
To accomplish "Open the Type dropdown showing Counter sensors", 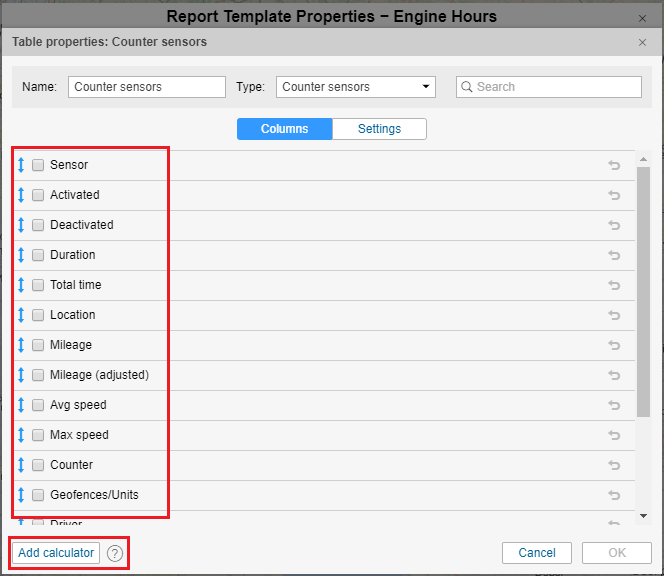I will click(356, 87).
